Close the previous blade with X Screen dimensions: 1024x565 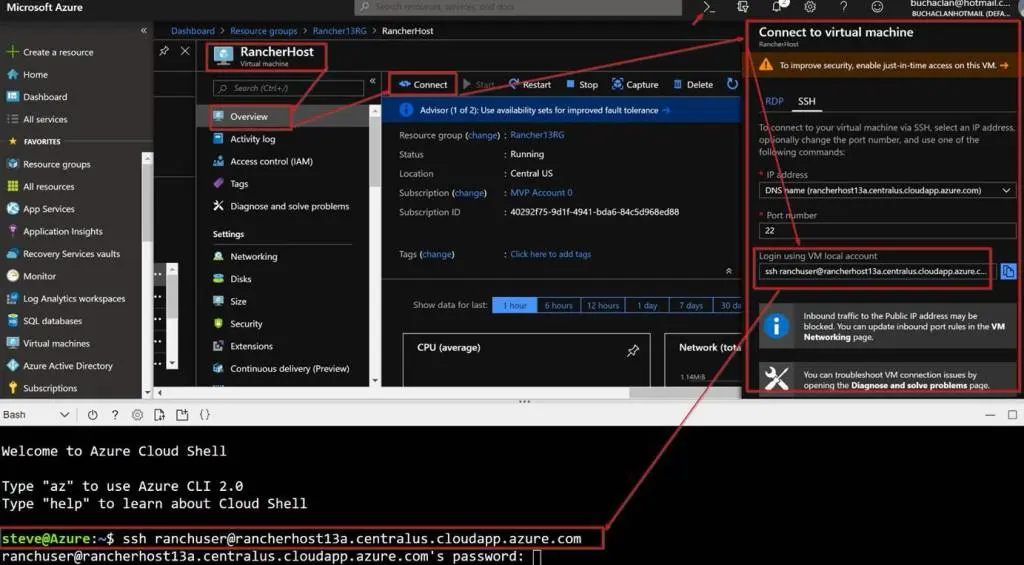[185, 50]
